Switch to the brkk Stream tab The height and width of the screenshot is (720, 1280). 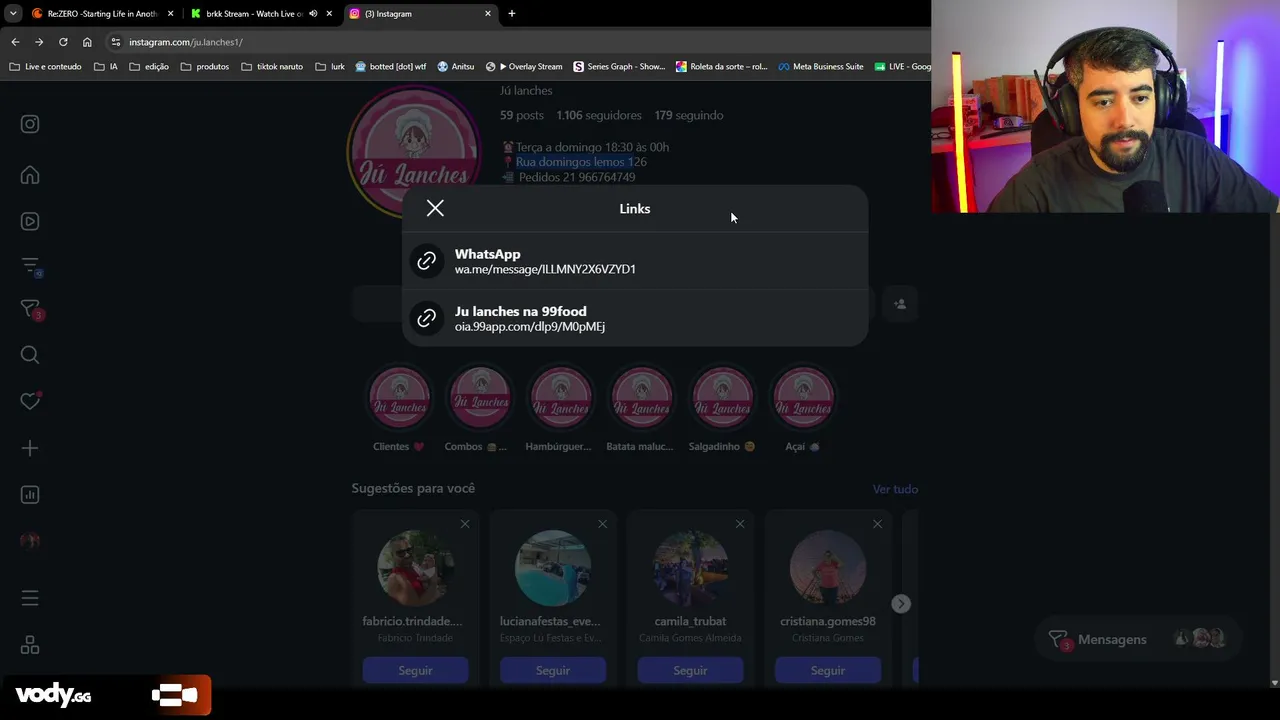(254, 14)
